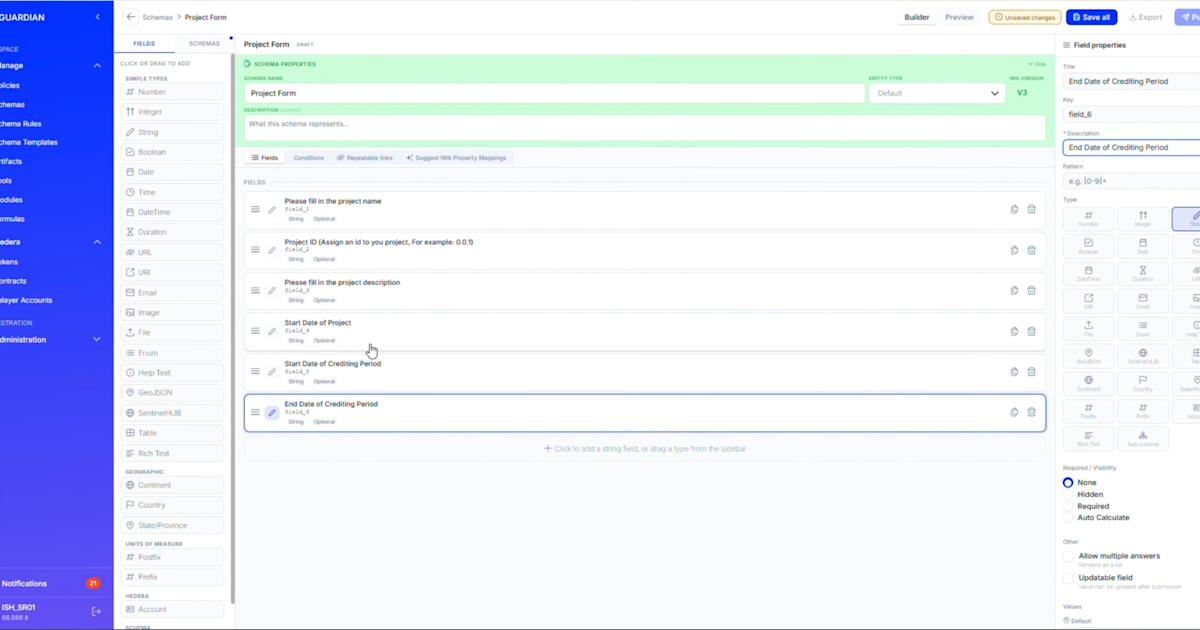
Task: Choose Boolean in the Field properties Type grid
Action: (x=1089, y=246)
